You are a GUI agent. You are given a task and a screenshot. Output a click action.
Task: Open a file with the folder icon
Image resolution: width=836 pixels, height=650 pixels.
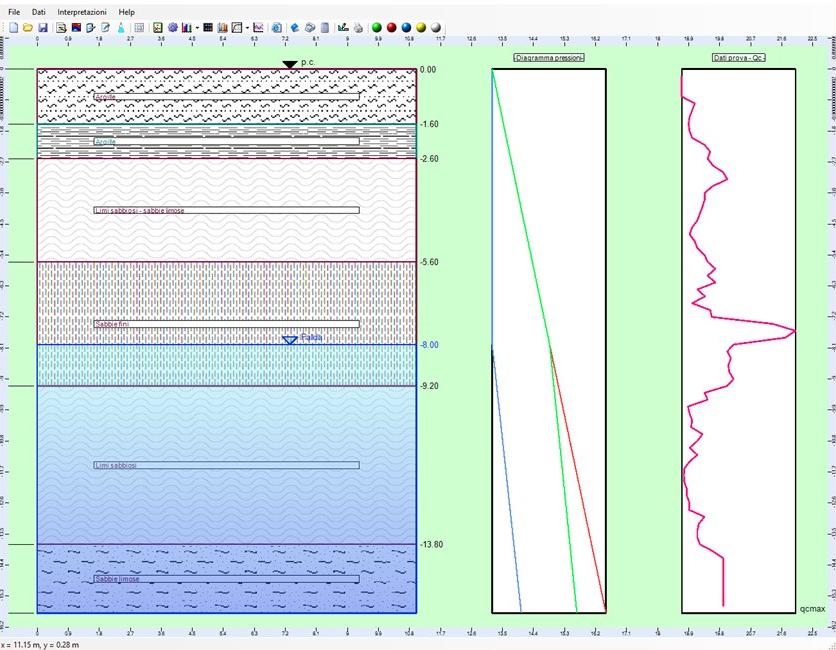(28, 28)
